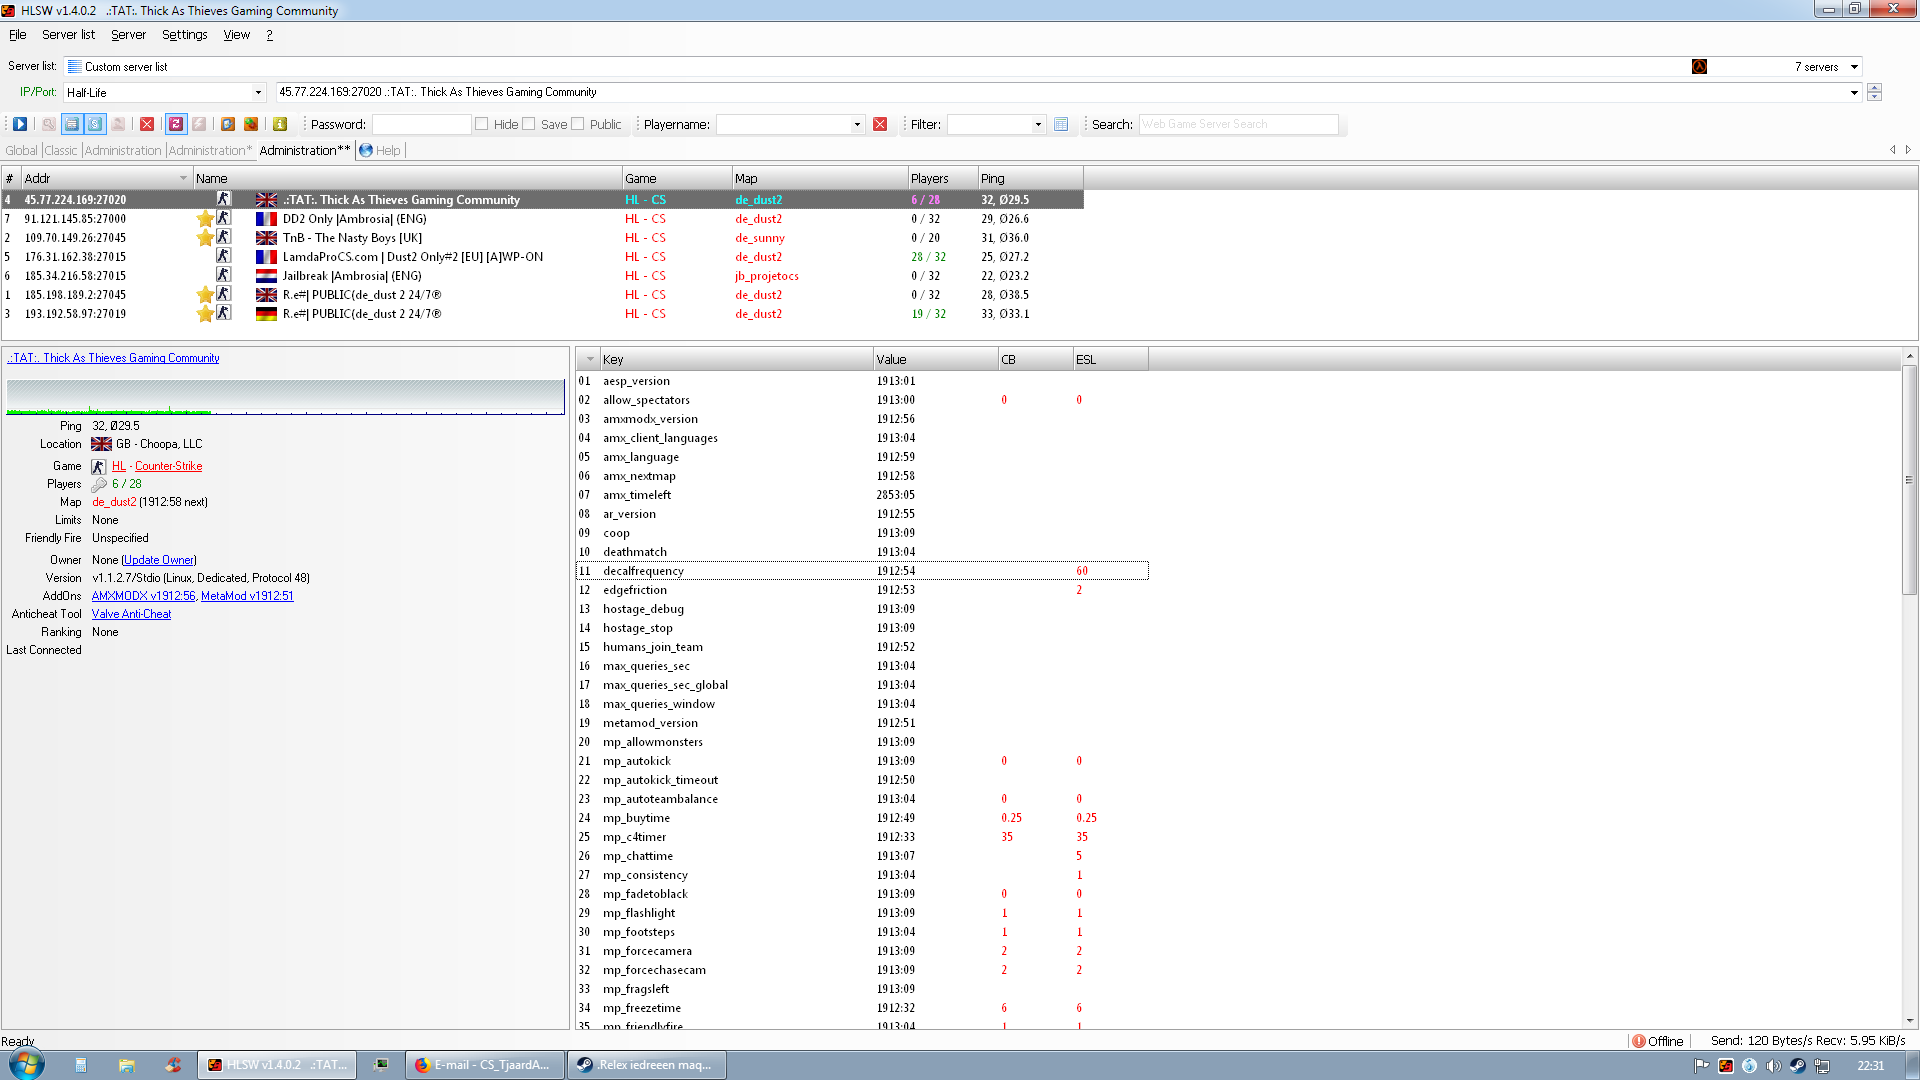Click the red Offline status icon
The height and width of the screenshot is (1080, 1920).
(x=1639, y=1041)
